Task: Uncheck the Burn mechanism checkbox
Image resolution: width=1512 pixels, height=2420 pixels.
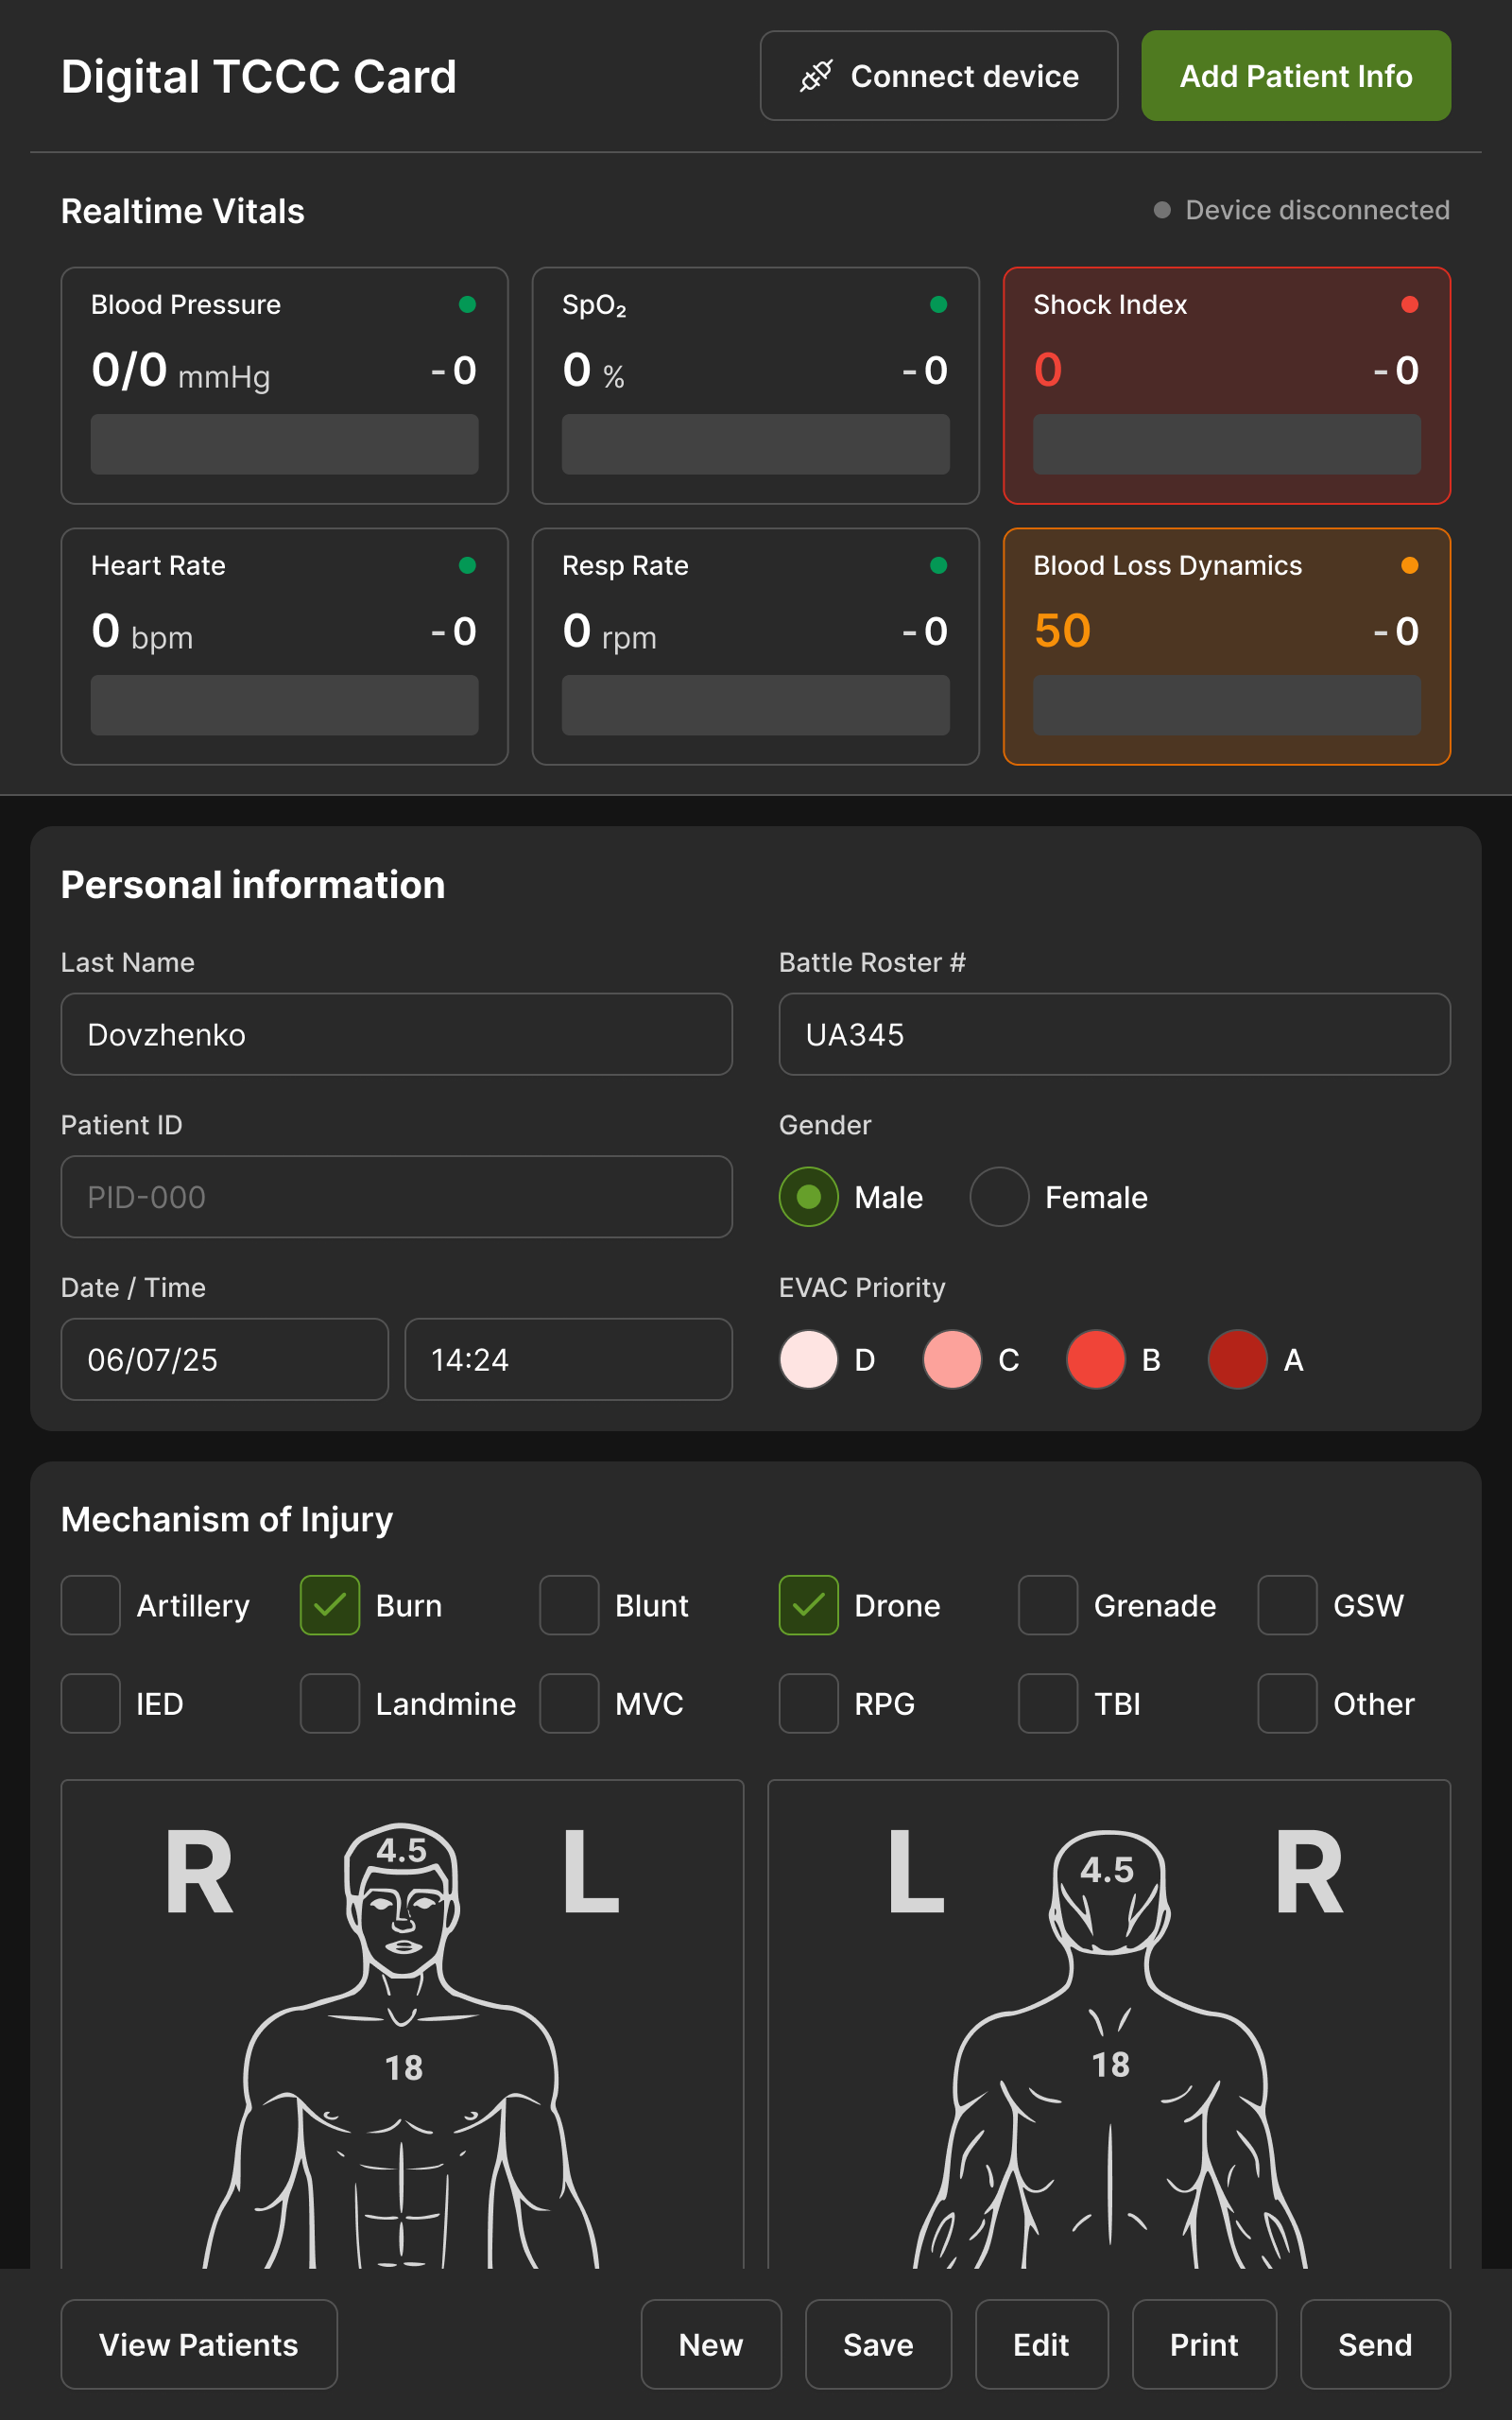Action: [330, 1605]
